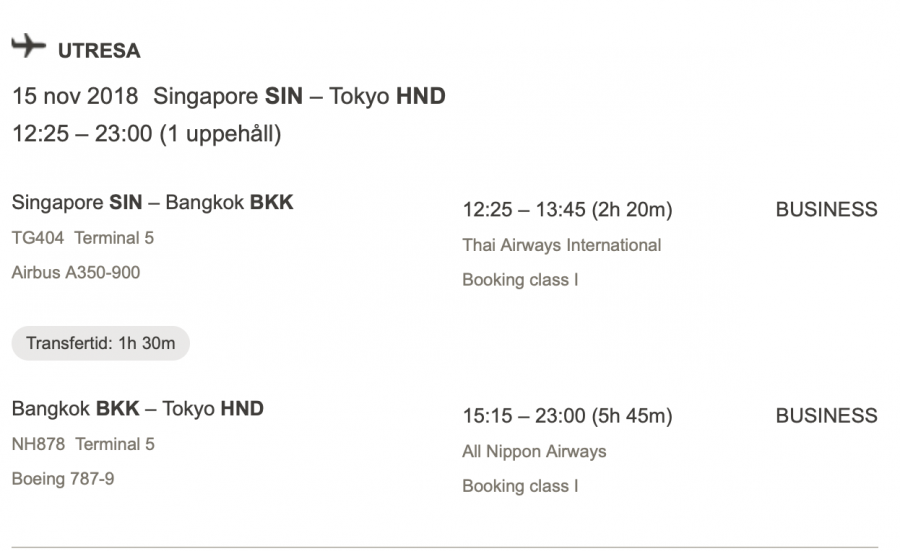Select the 12:25 – 13:45 (2h 20m) flight time
Image resolution: width=900 pixels, height=551 pixels.
(567, 210)
